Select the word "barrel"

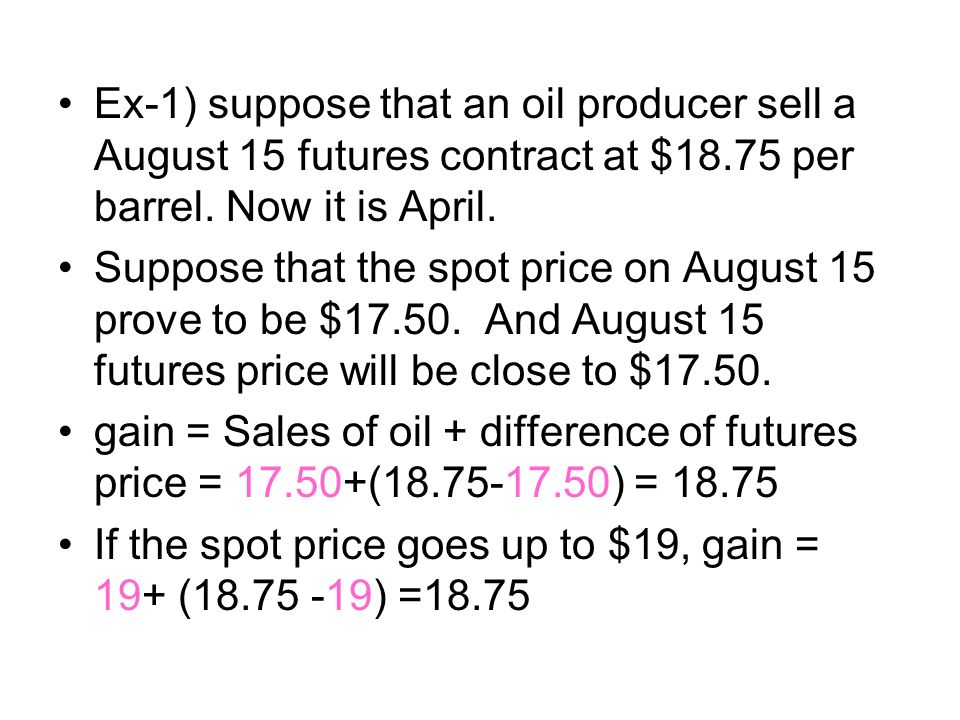coord(154,207)
